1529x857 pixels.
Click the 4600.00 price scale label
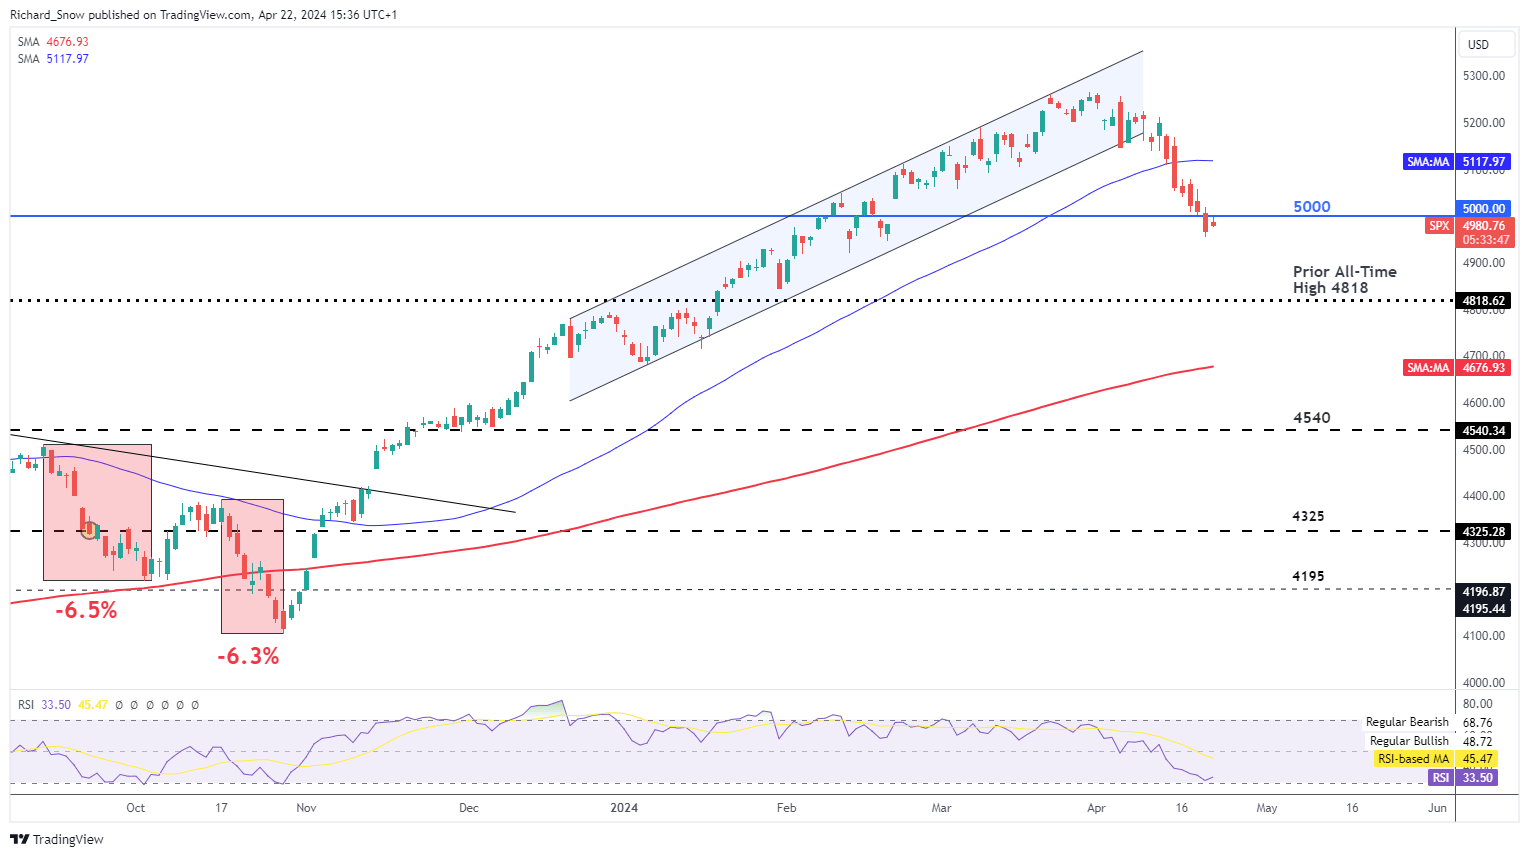[1484, 403]
